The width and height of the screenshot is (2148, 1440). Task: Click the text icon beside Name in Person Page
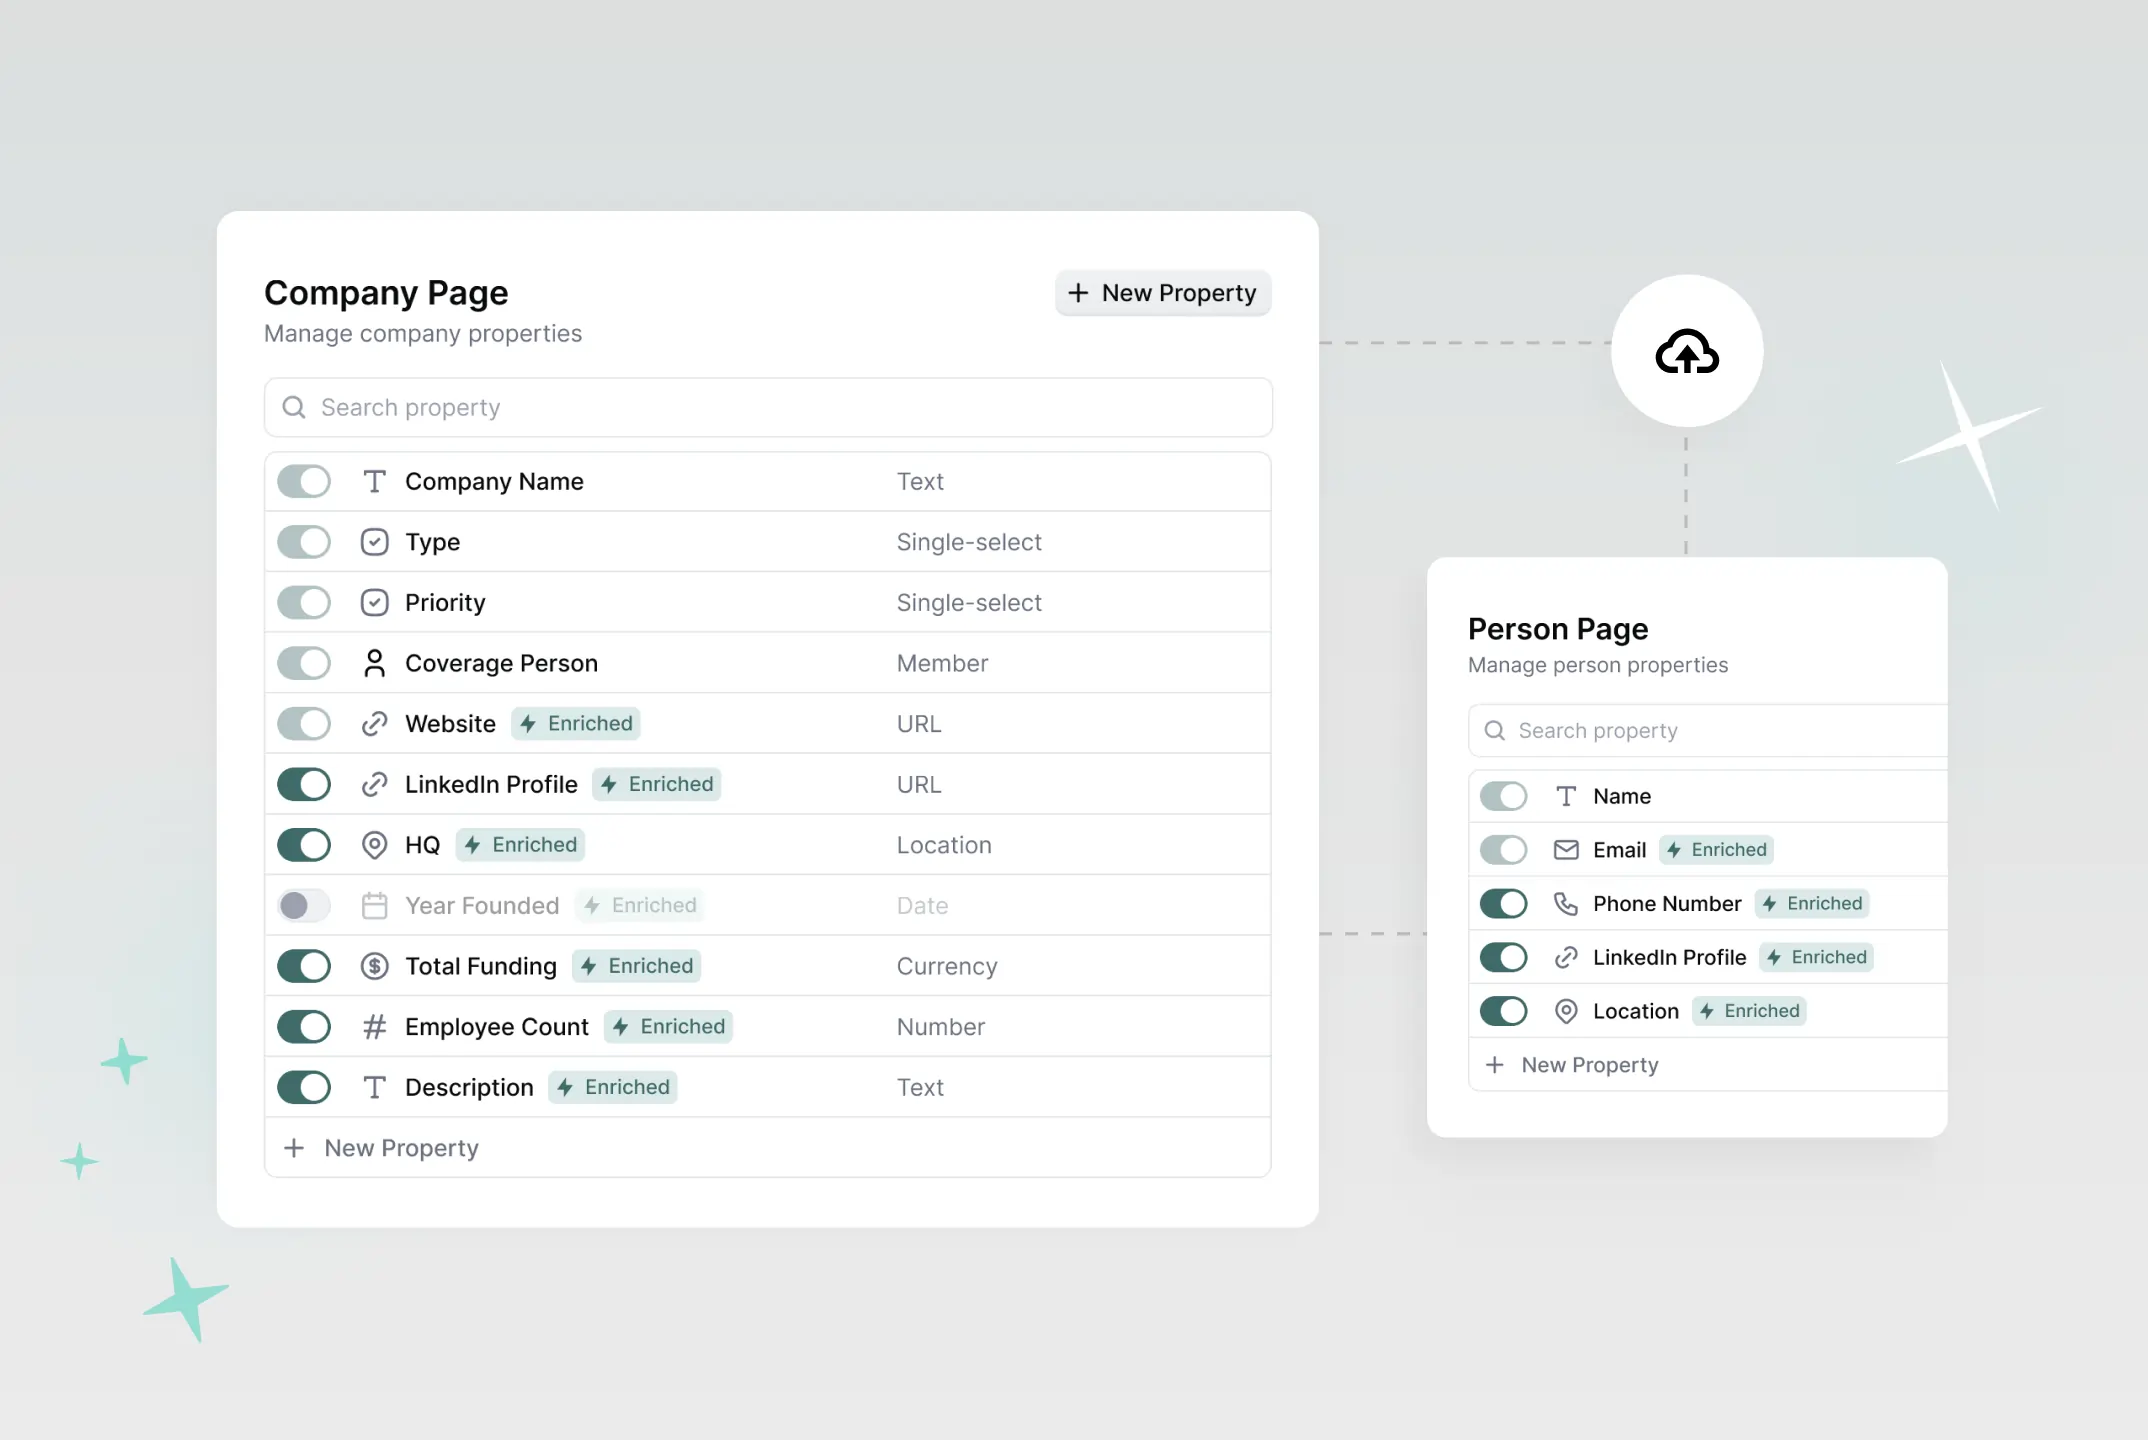point(1566,796)
